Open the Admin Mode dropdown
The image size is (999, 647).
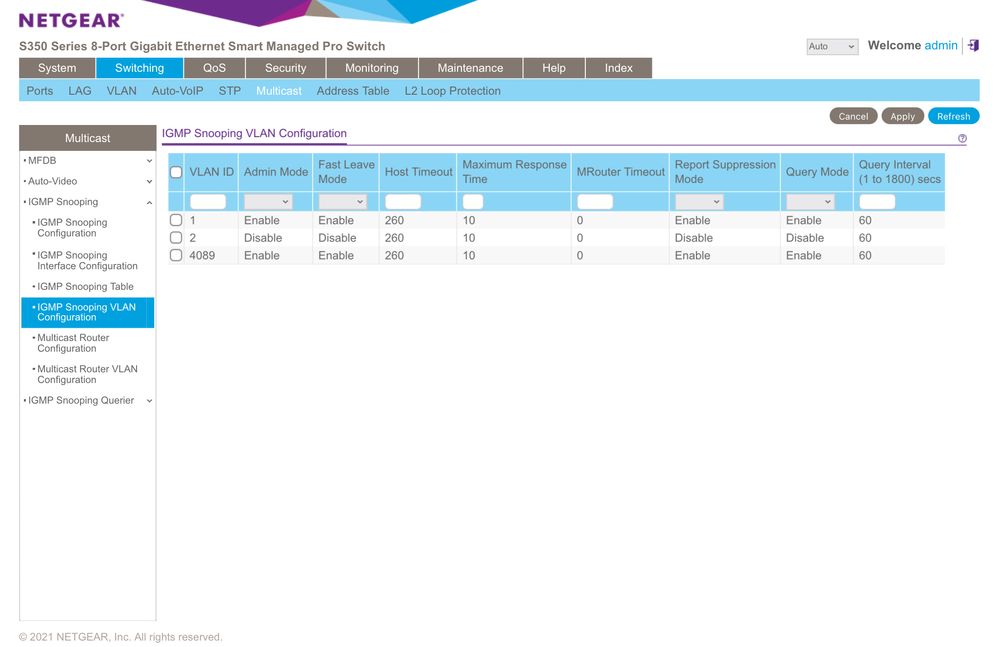coord(268,202)
